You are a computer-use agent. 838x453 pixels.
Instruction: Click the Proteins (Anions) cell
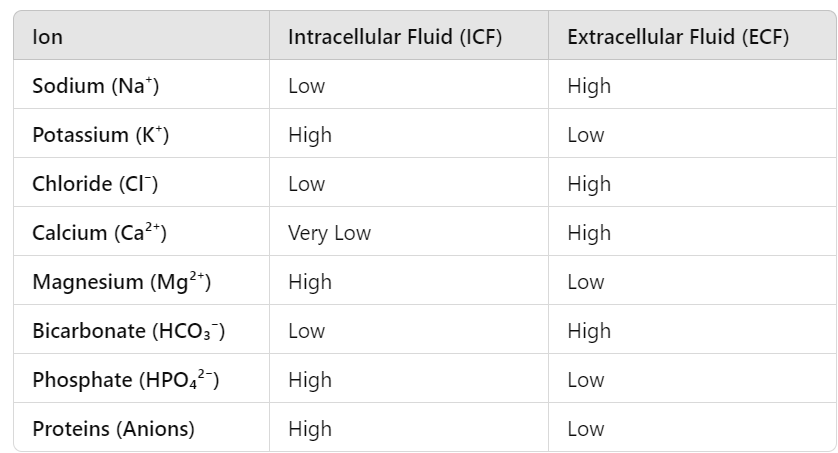pyautogui.click(x=113, y=429)
